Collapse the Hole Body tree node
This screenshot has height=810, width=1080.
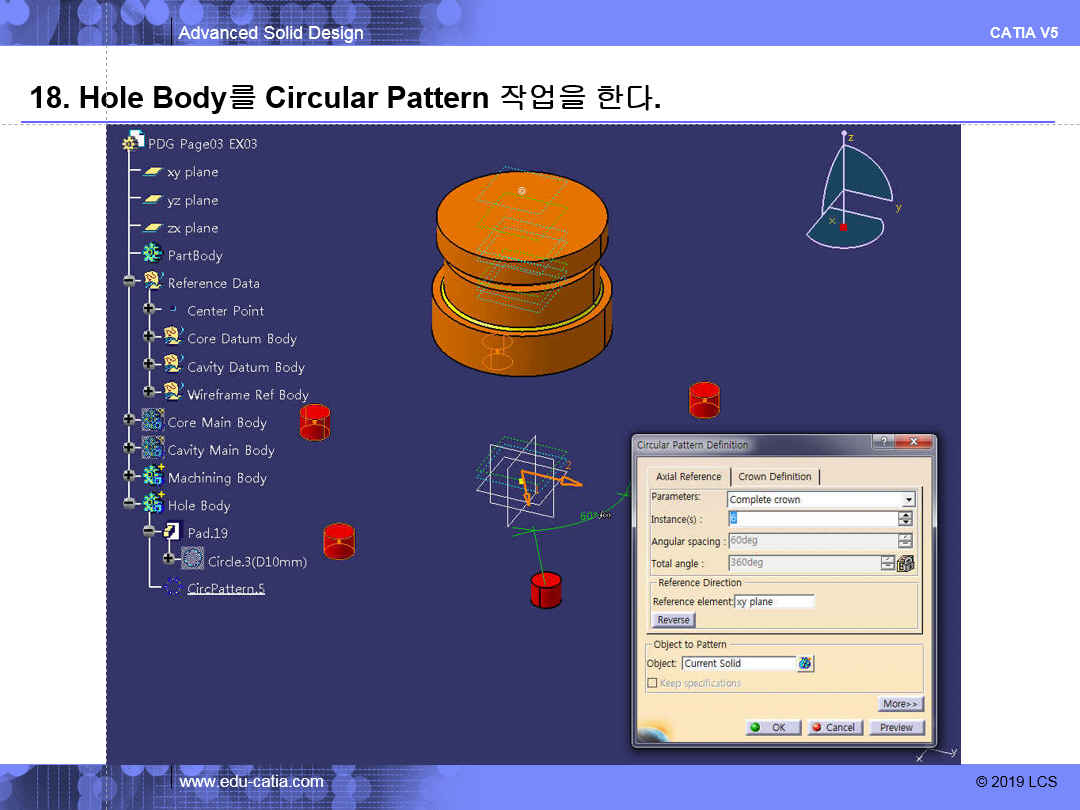pos(129,505)
